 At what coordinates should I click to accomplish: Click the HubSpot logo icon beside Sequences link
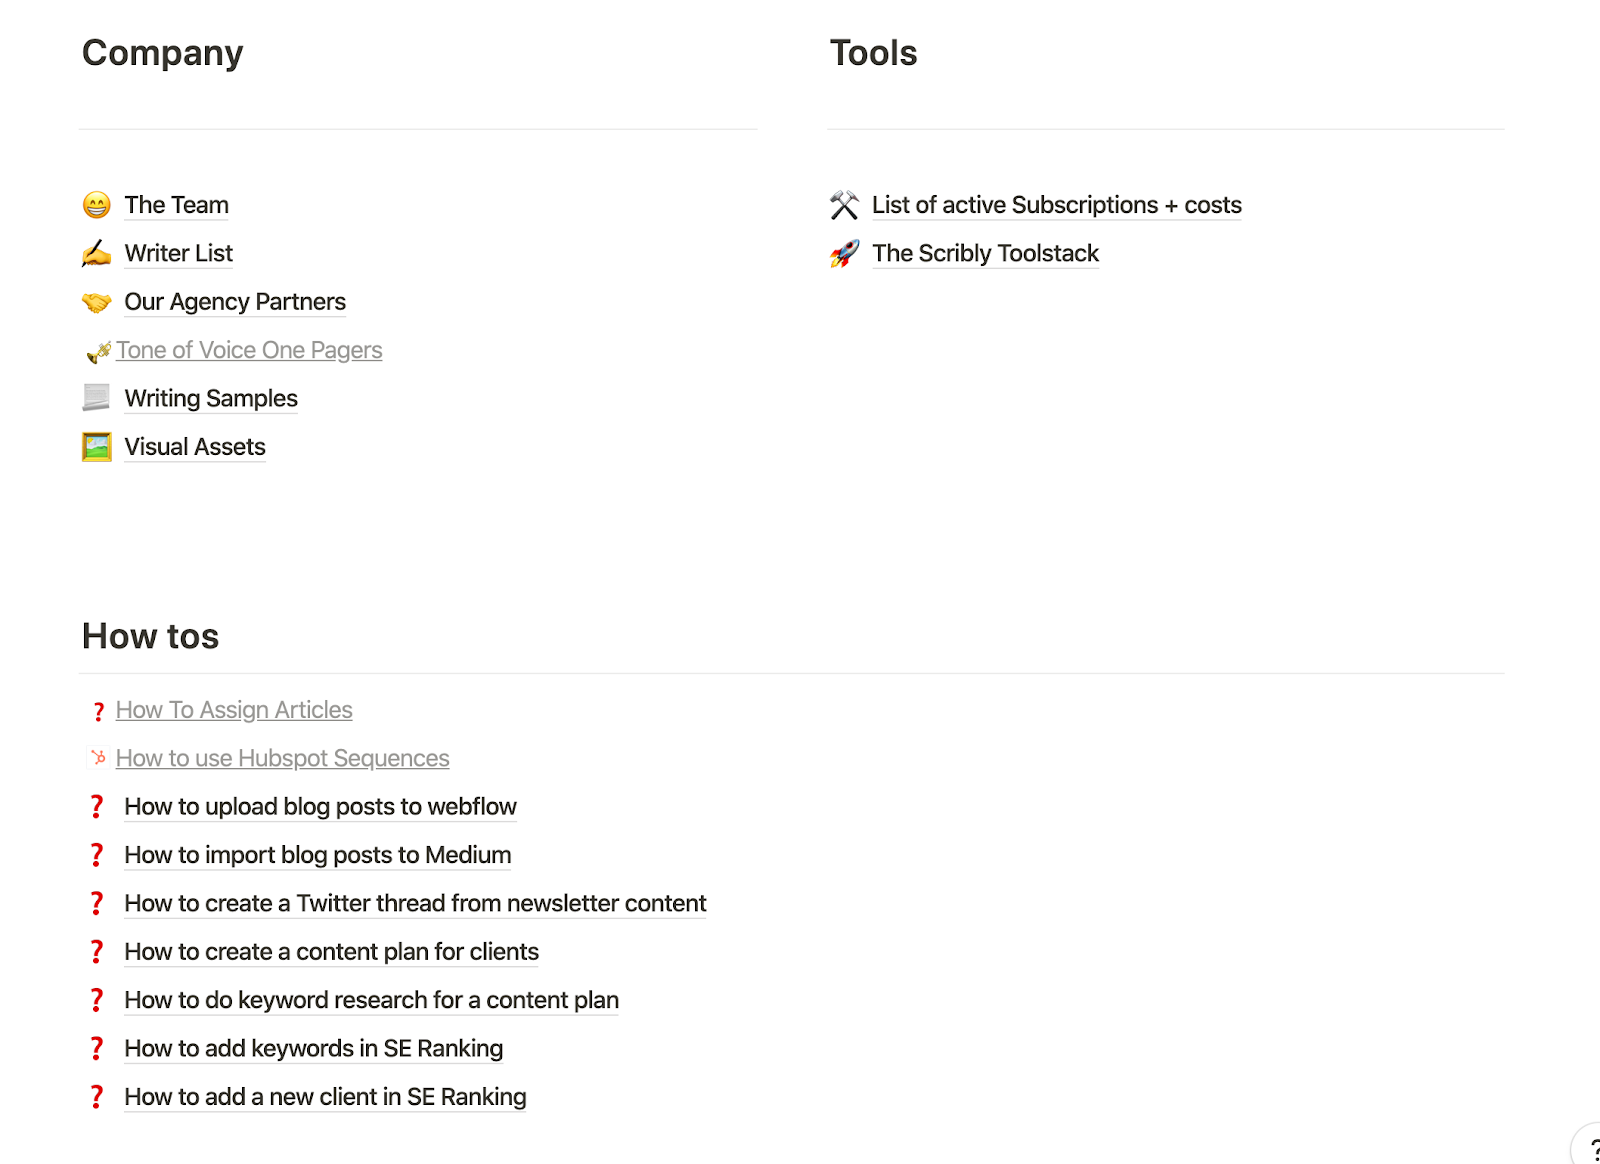click(x=98, y=758)
